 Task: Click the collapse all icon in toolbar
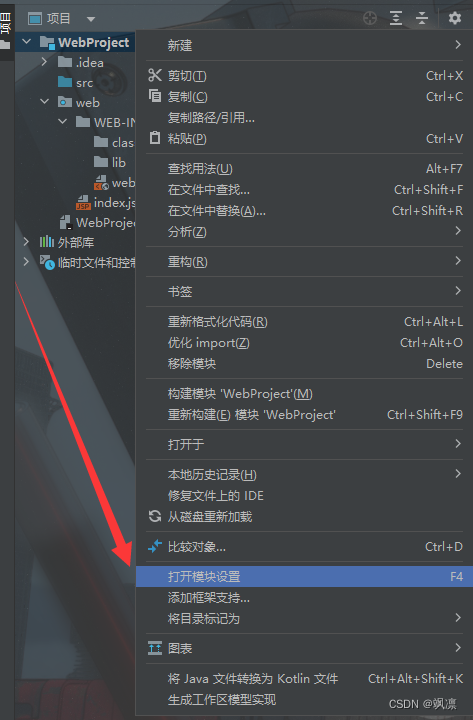pyautogui.click(x=422, y=18)
